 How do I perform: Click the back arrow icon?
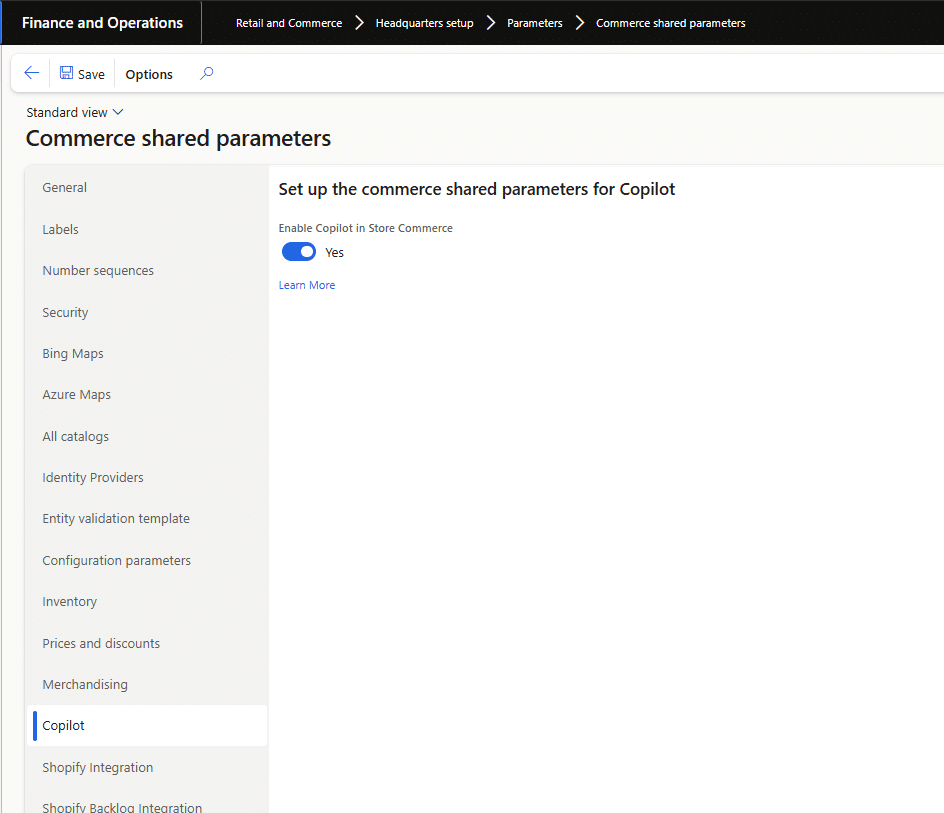[31, 73]
